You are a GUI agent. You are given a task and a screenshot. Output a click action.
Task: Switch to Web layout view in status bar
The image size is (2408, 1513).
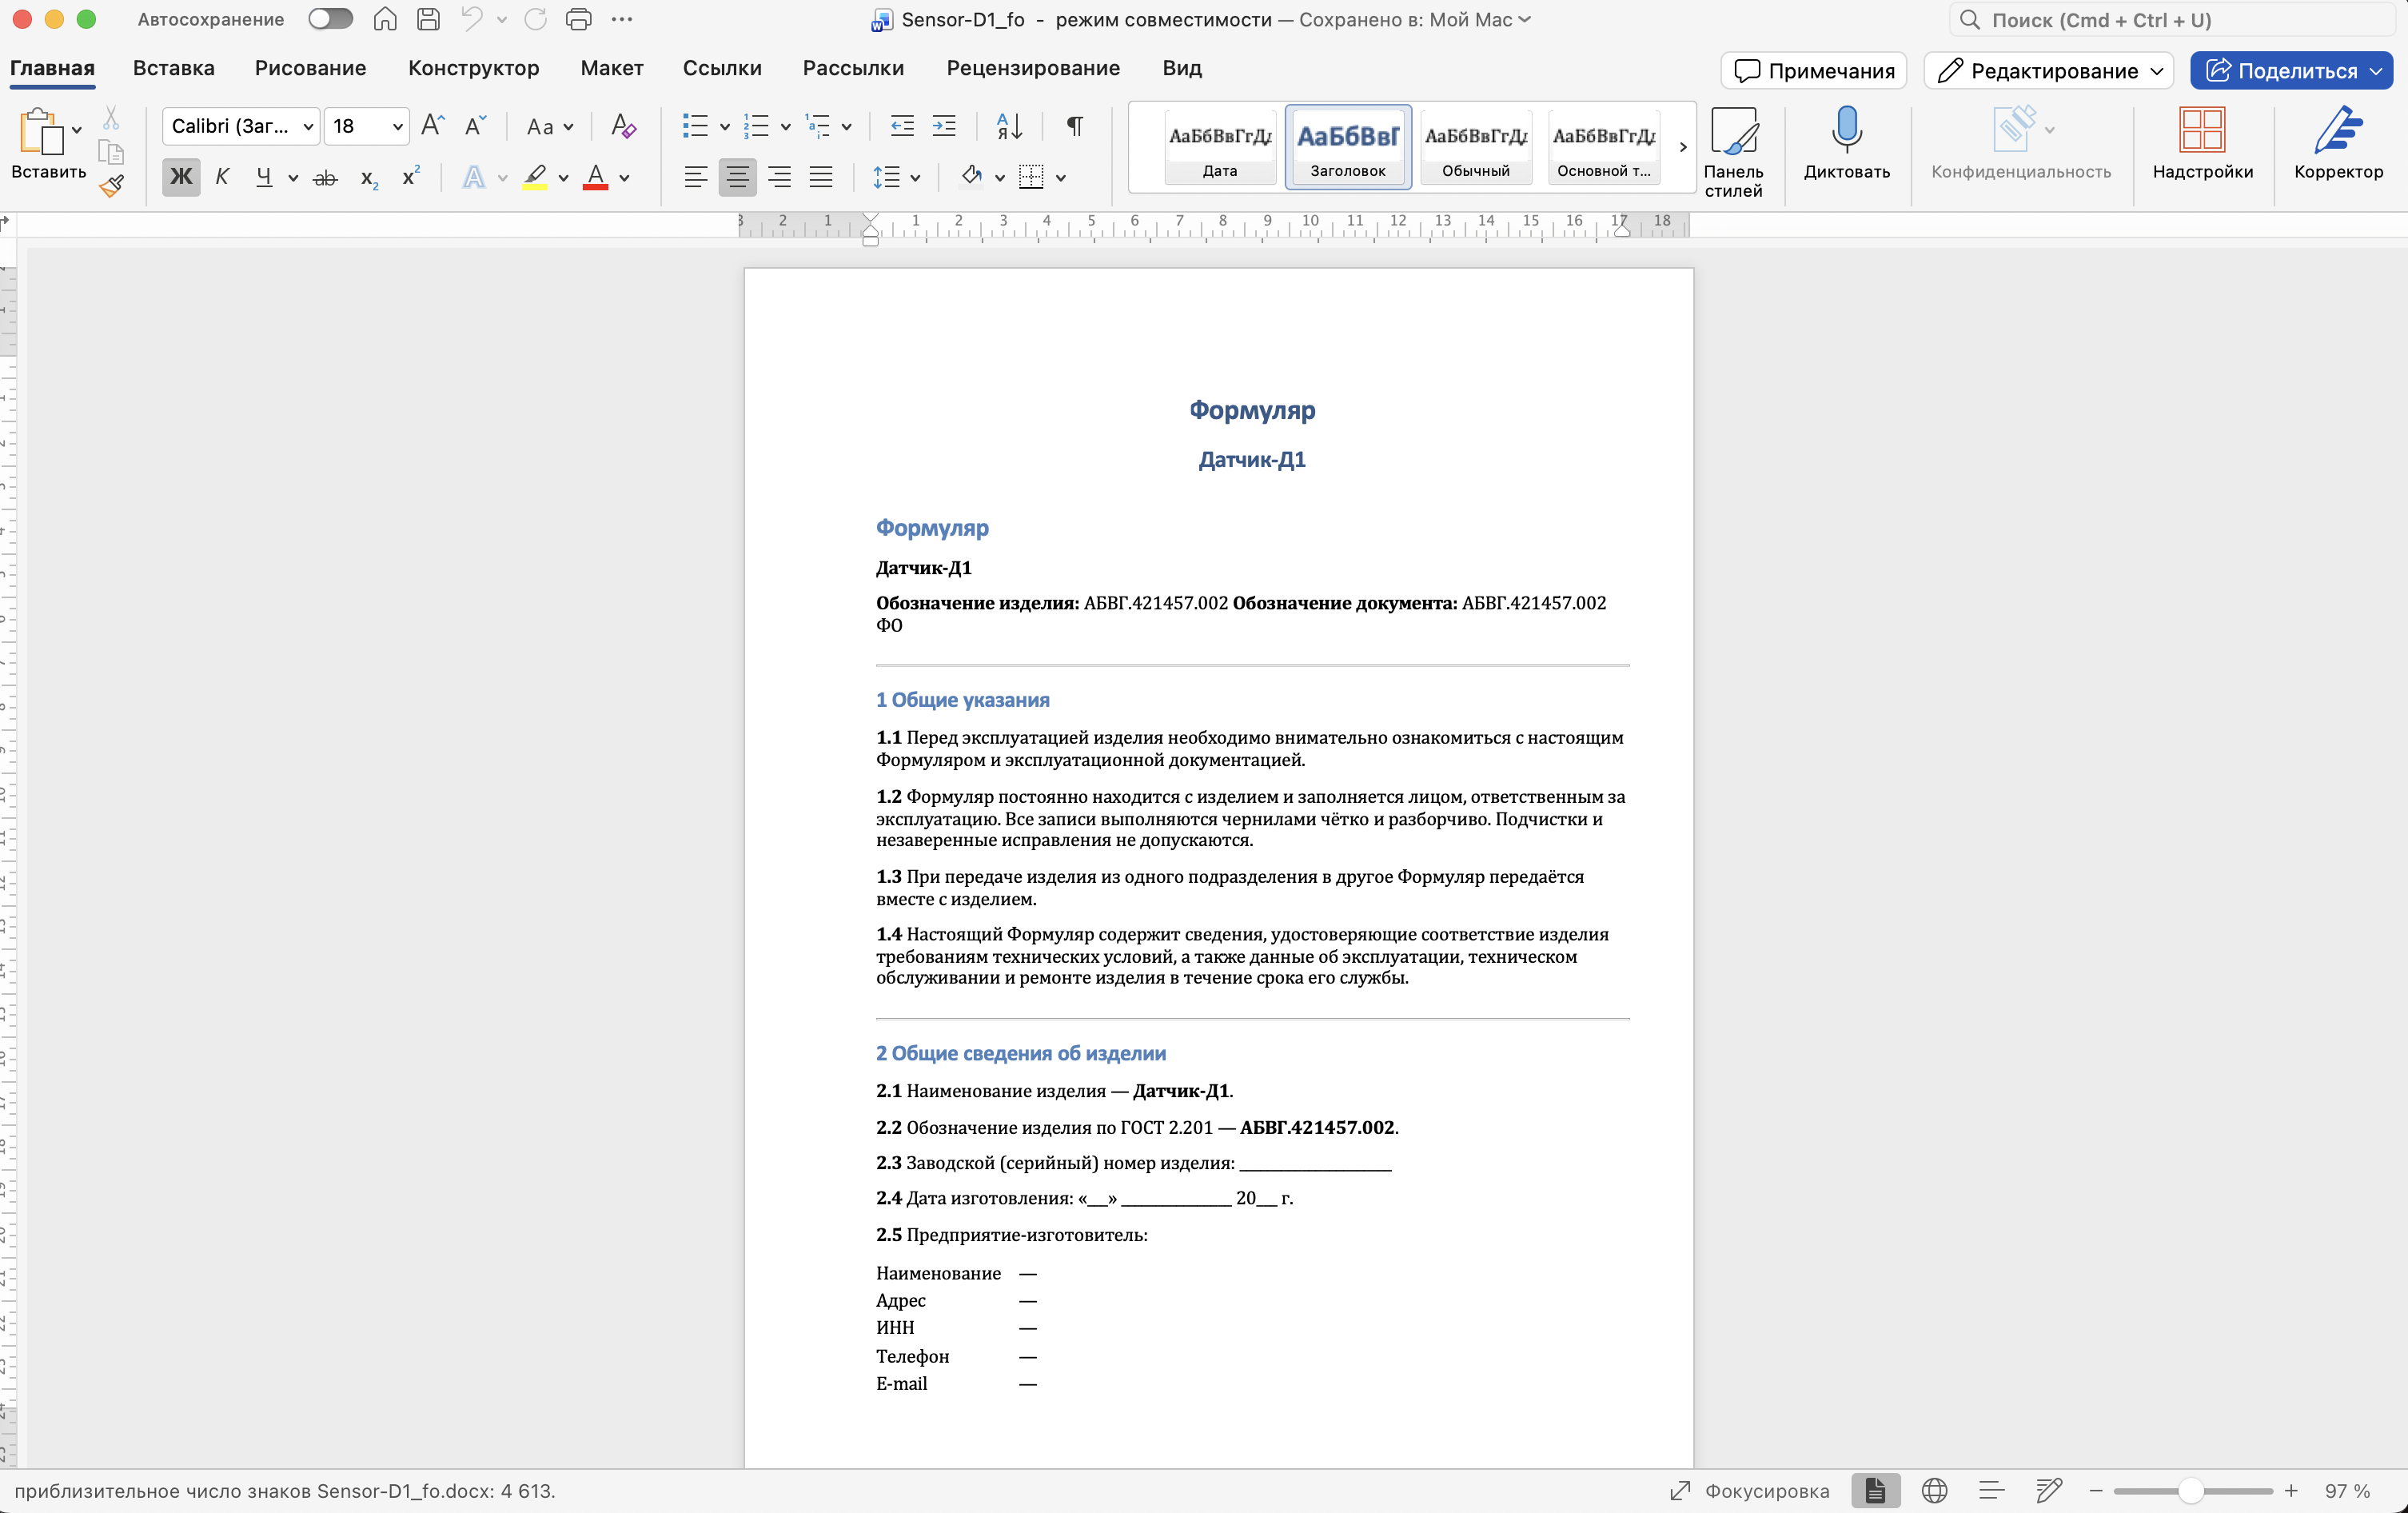1934,1490
